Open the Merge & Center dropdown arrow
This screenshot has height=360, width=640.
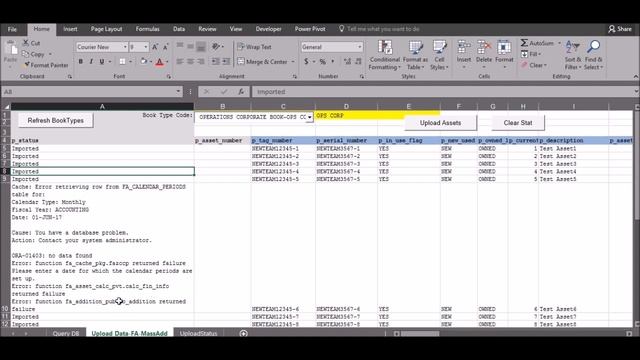click(x=293, y=62)
